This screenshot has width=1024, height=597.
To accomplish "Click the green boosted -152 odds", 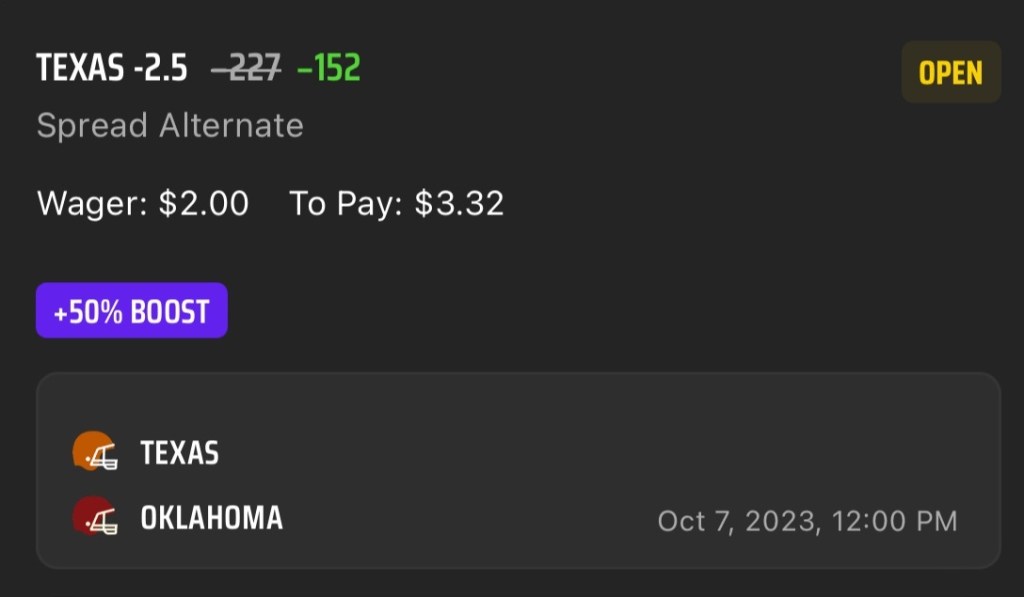I will (x=329, y=68).
